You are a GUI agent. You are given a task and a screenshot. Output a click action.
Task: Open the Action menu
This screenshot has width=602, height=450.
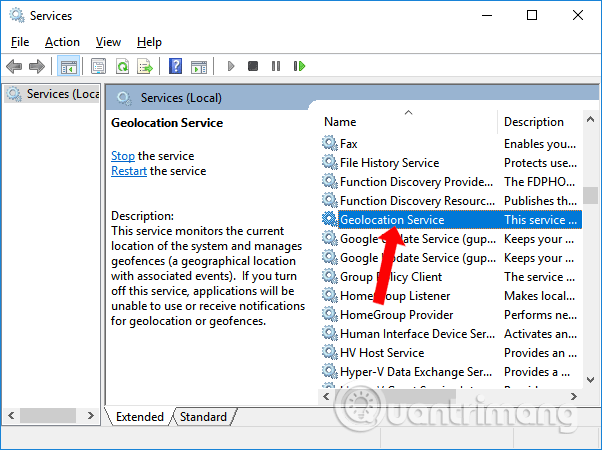click(62, 42)
